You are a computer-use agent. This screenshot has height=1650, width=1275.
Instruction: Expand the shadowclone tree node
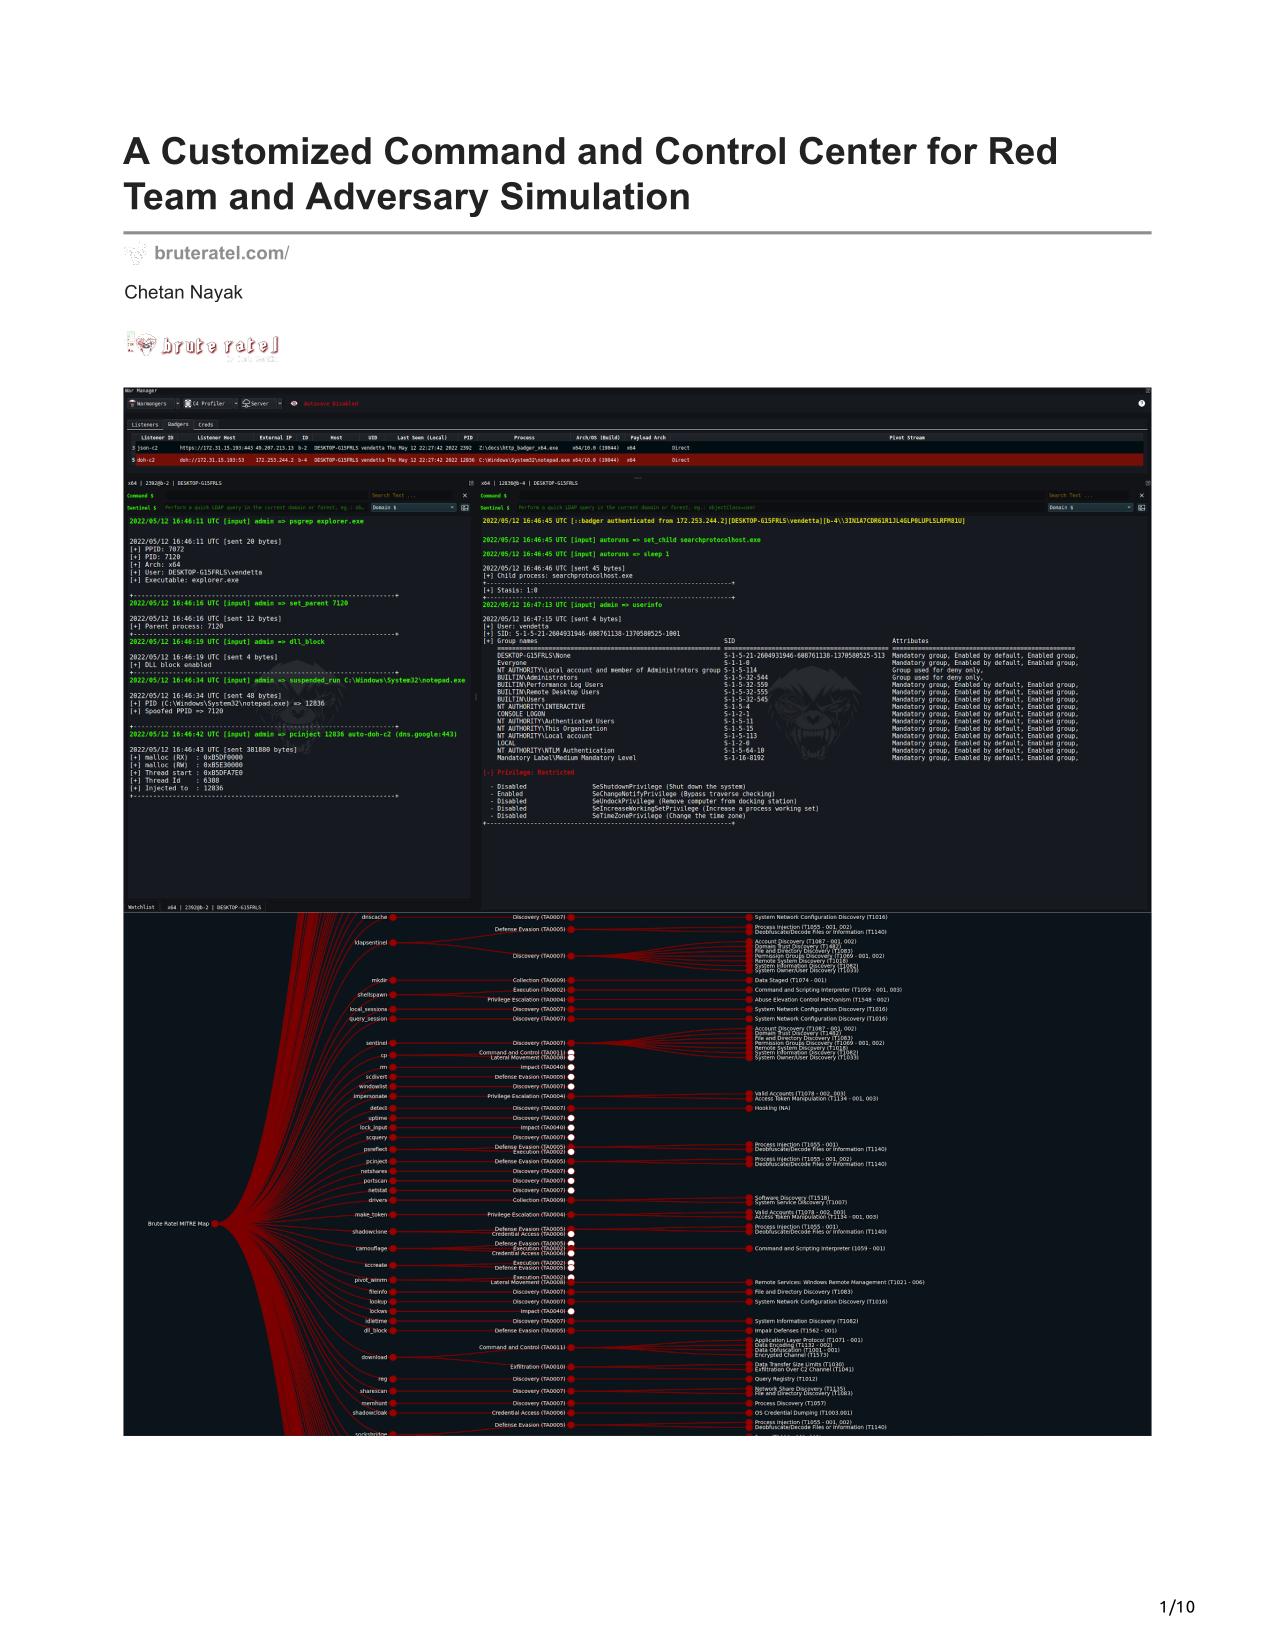393,1232
